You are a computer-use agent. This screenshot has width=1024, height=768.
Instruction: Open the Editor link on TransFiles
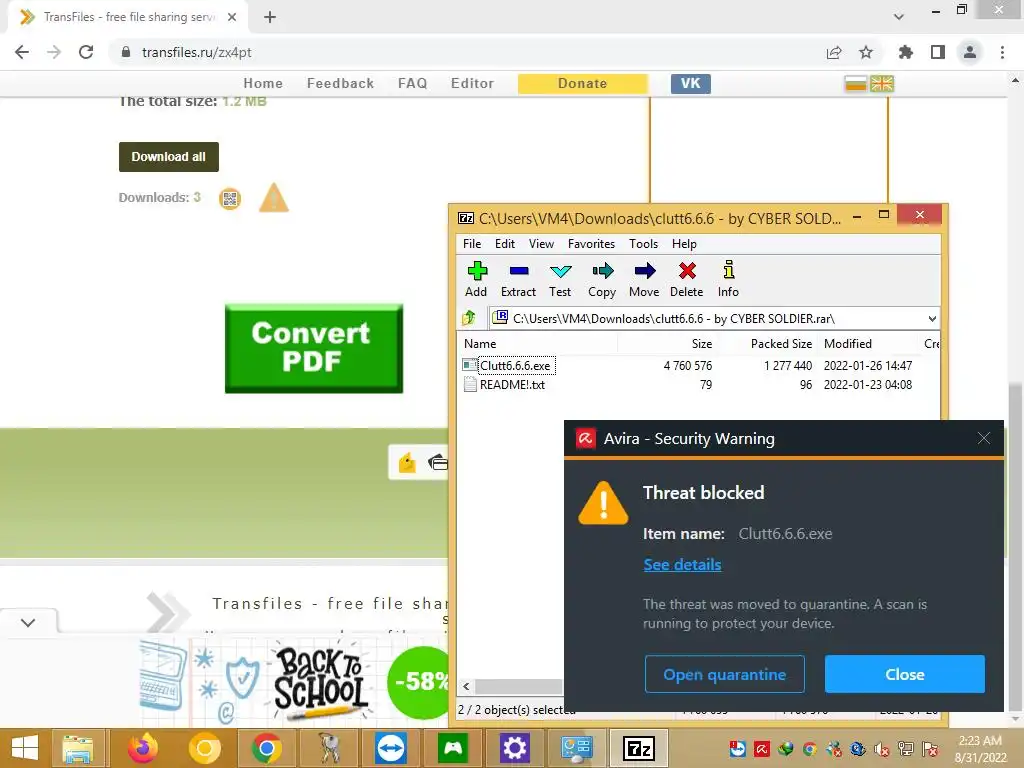pos(472,84)
